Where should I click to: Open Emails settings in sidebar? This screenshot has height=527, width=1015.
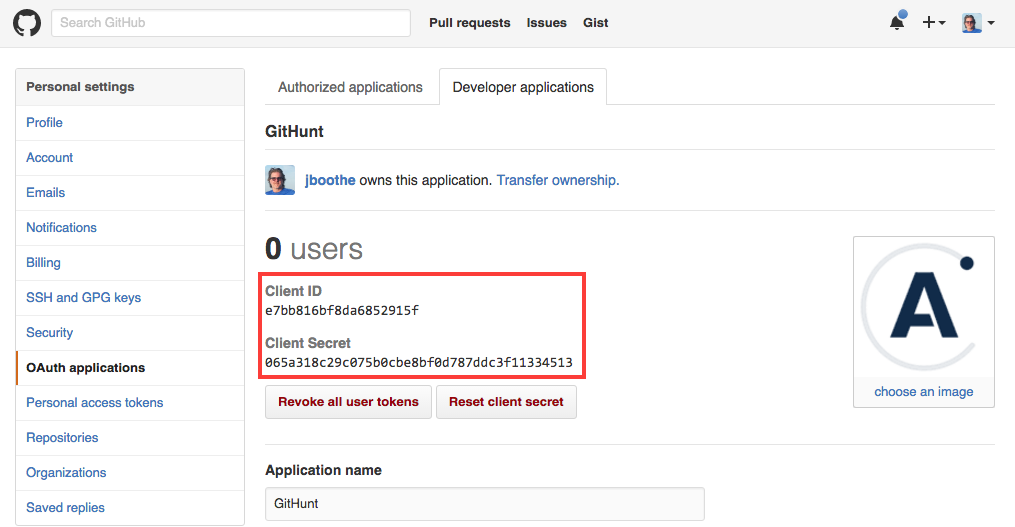tap(130, 192)
